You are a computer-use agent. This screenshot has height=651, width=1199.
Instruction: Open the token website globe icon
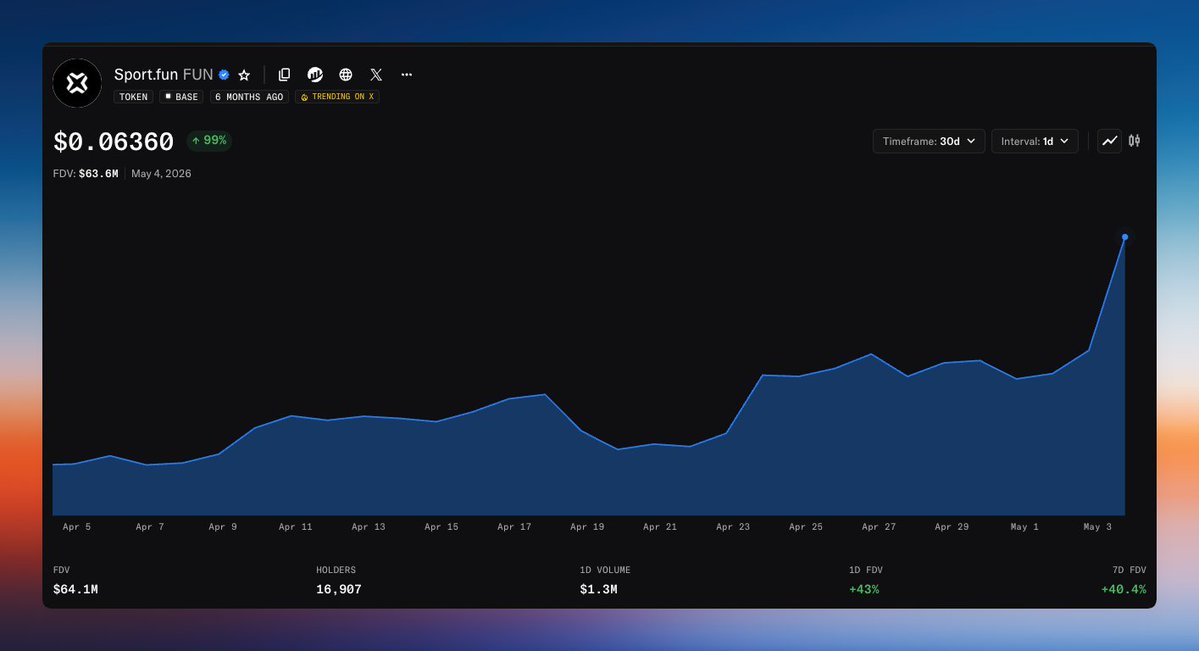(346, 74)
